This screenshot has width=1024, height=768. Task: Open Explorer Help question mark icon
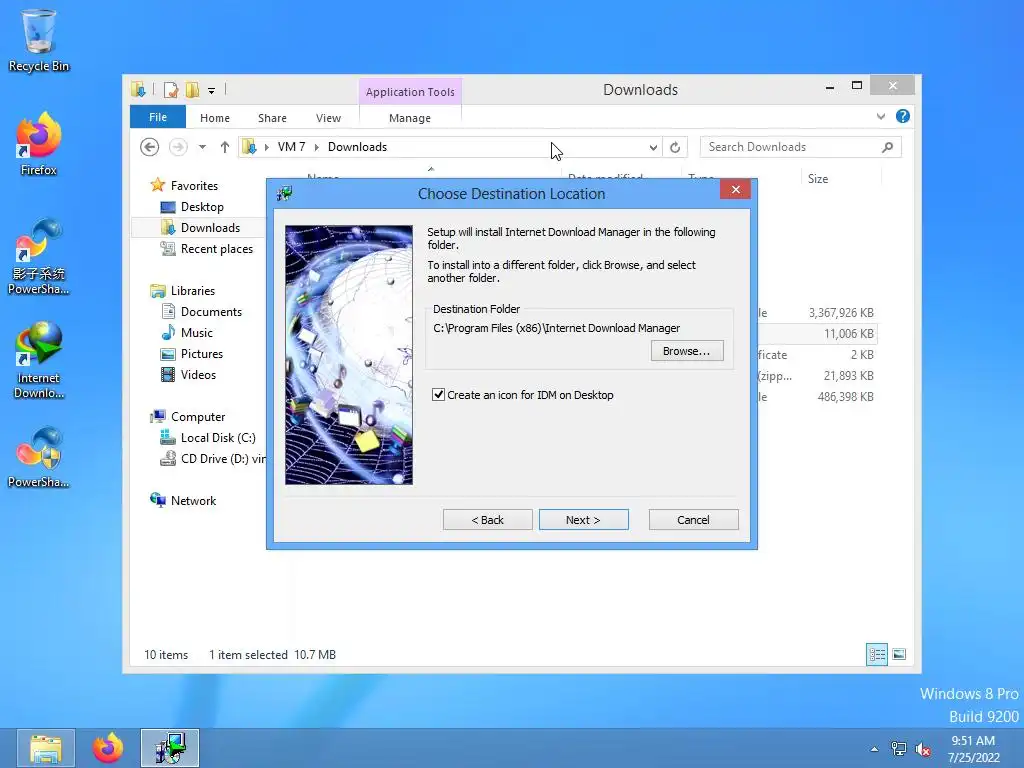tap(903, 116)
